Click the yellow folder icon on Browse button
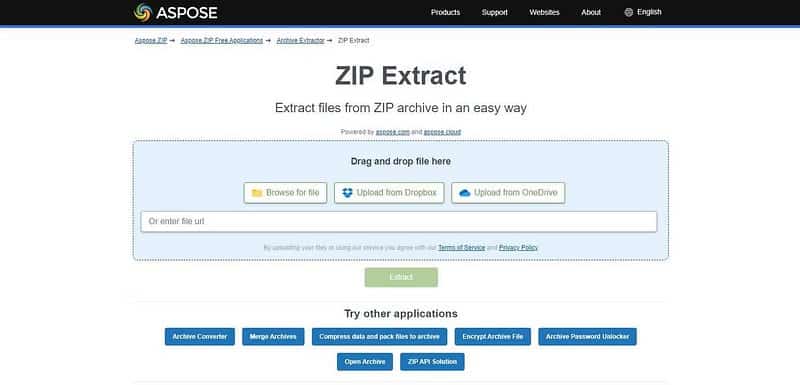This screenshot has height=385, width=800. (x=257, y=193)
